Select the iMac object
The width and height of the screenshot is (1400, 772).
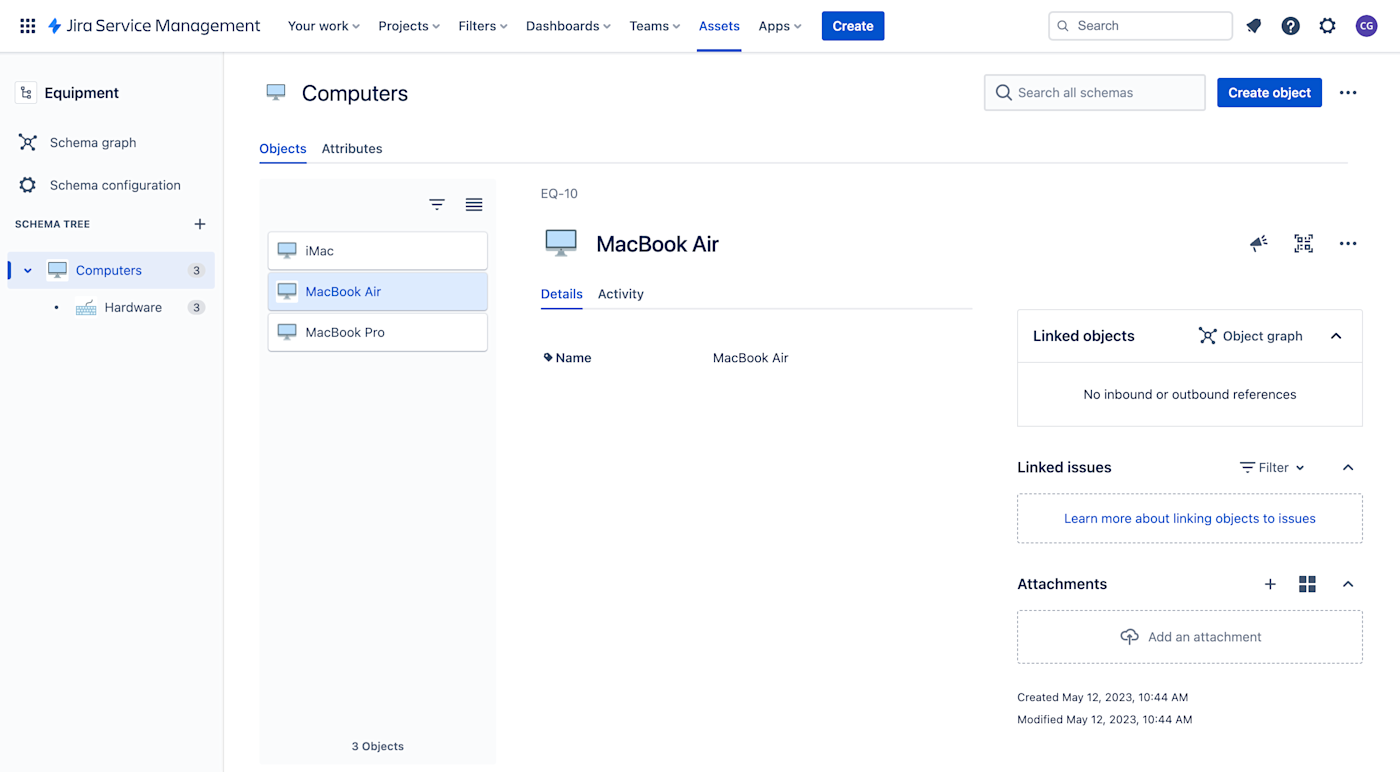(x=378, y=251)
